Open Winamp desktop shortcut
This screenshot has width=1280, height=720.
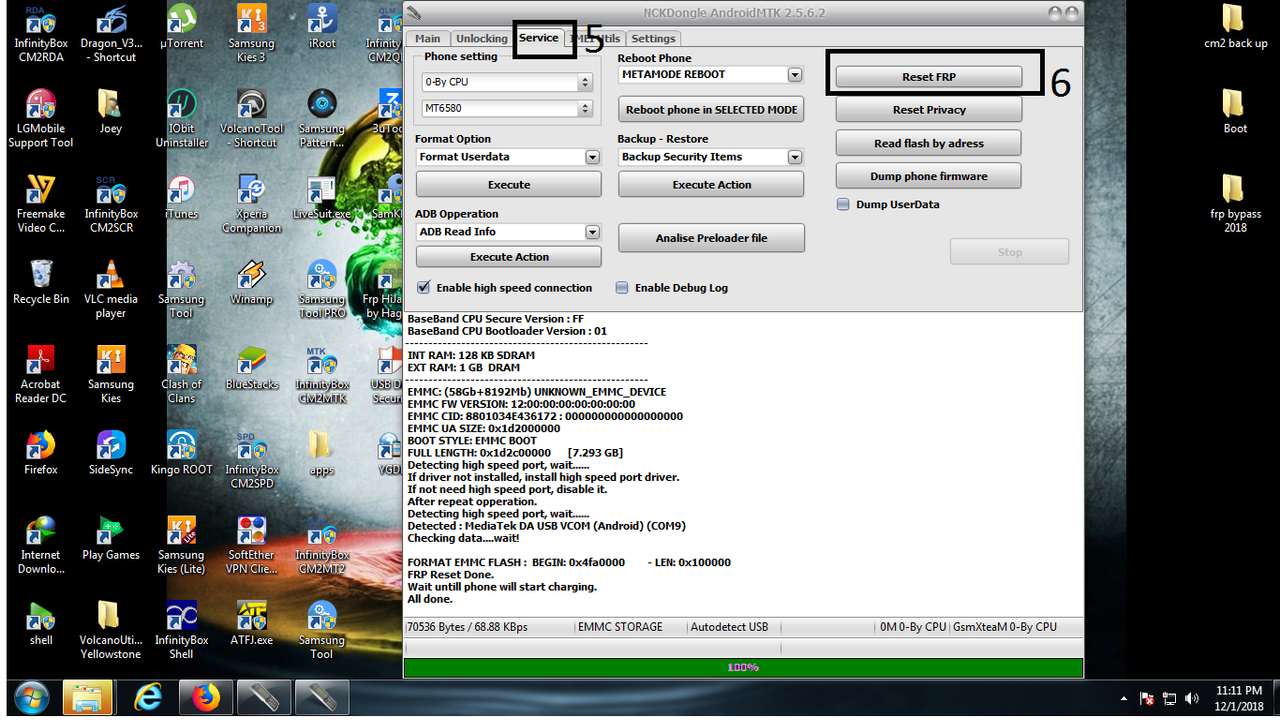(251, 282)
